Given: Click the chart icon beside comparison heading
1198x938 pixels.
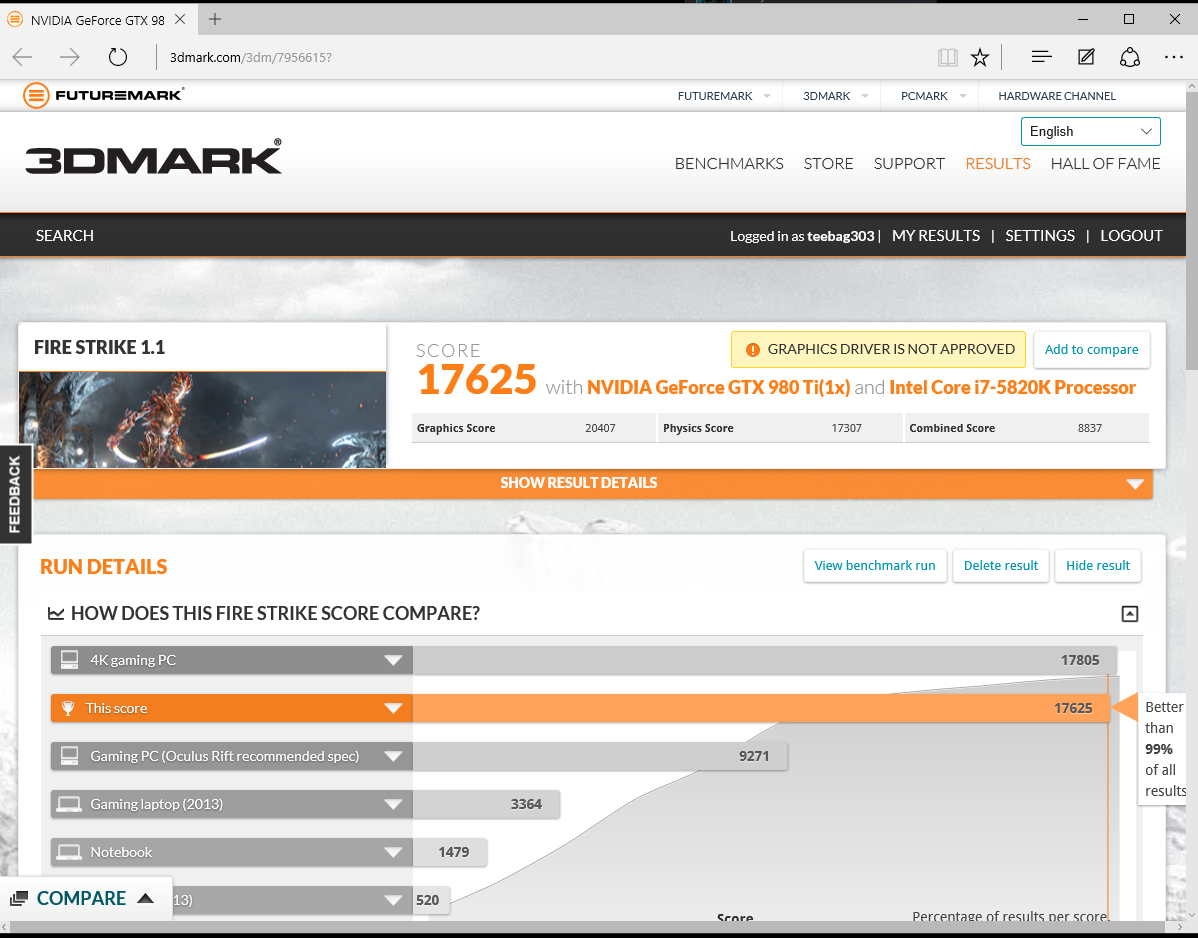Looking at the screenshot, I should 56,613.
